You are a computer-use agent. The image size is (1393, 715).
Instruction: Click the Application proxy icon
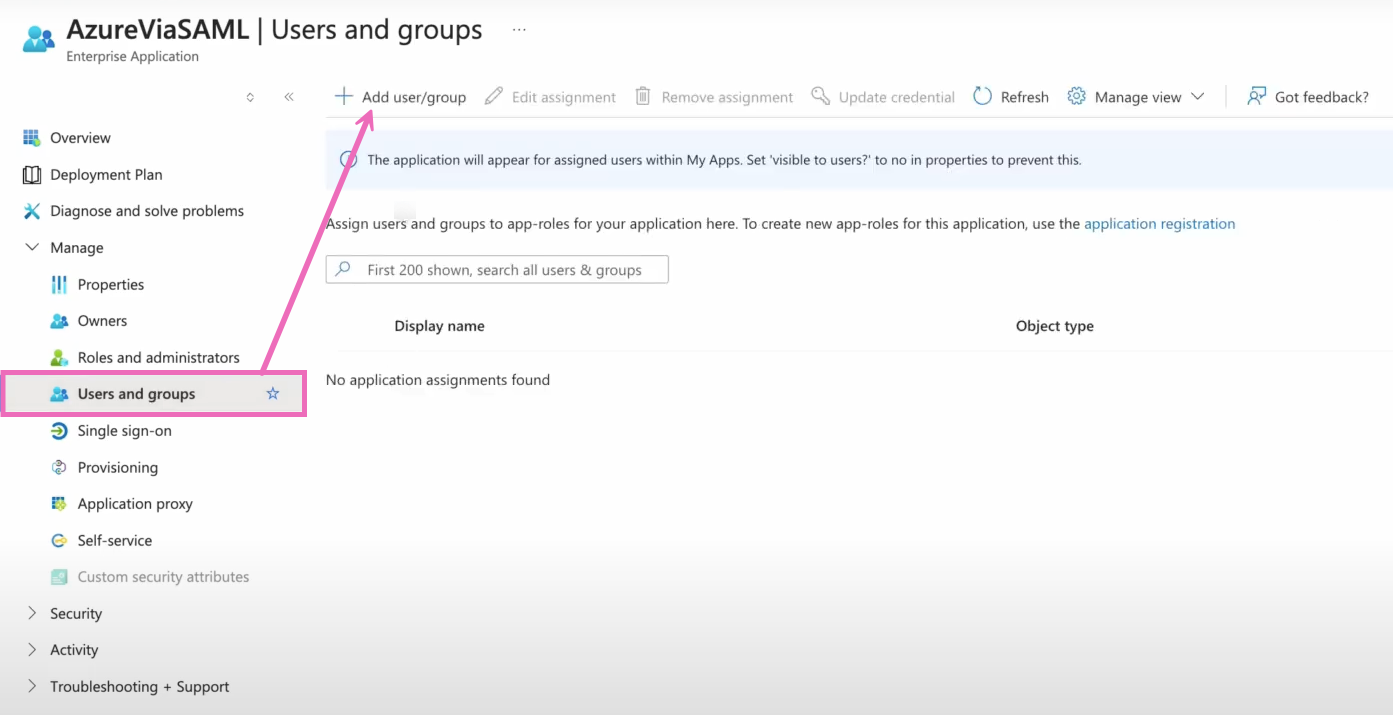coord(59,504)
